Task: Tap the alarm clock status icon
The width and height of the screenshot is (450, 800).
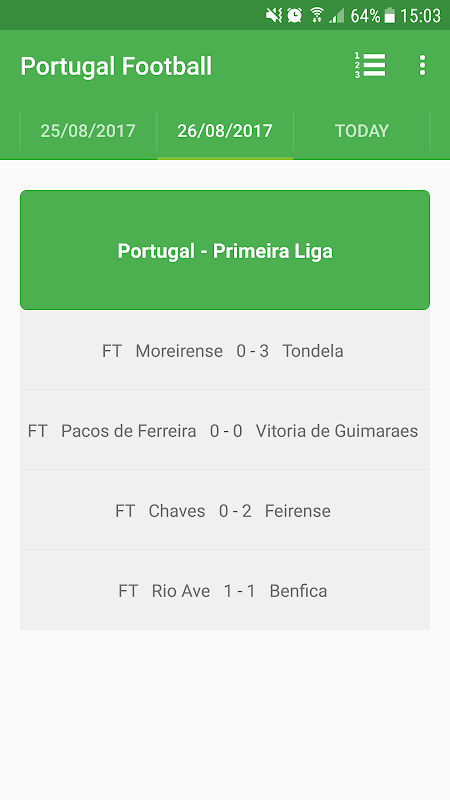Action: tap(294, 15)
